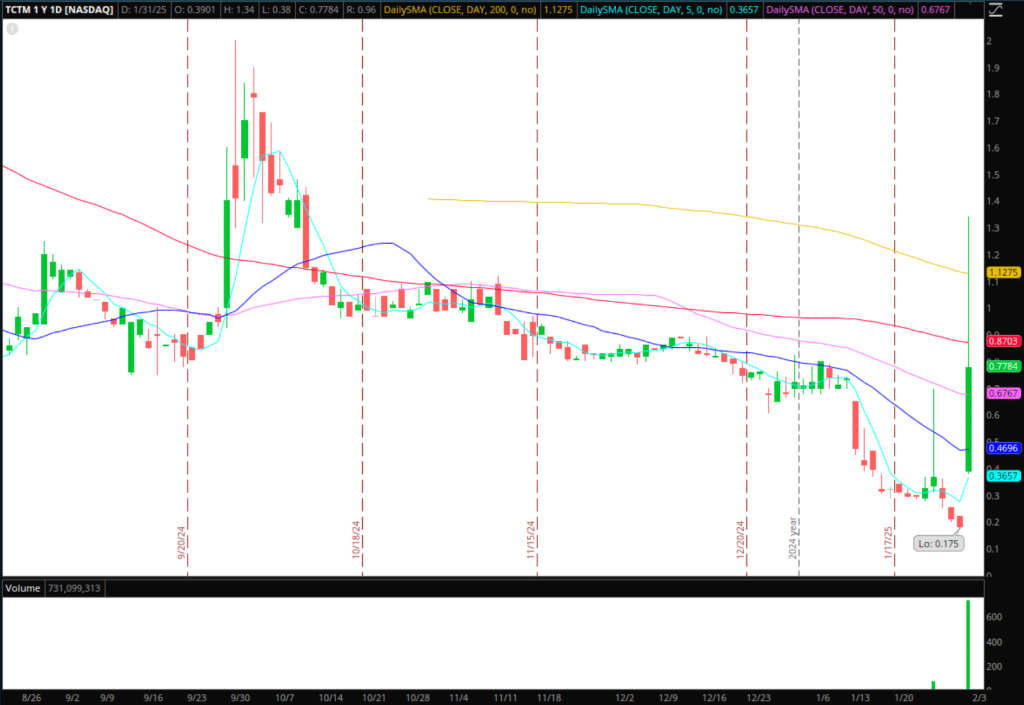The height and width of the screenshot is (705, 1024).
Task: Click the 50-day SMA value 0.6767 in the header
Action: coord(935,10)
